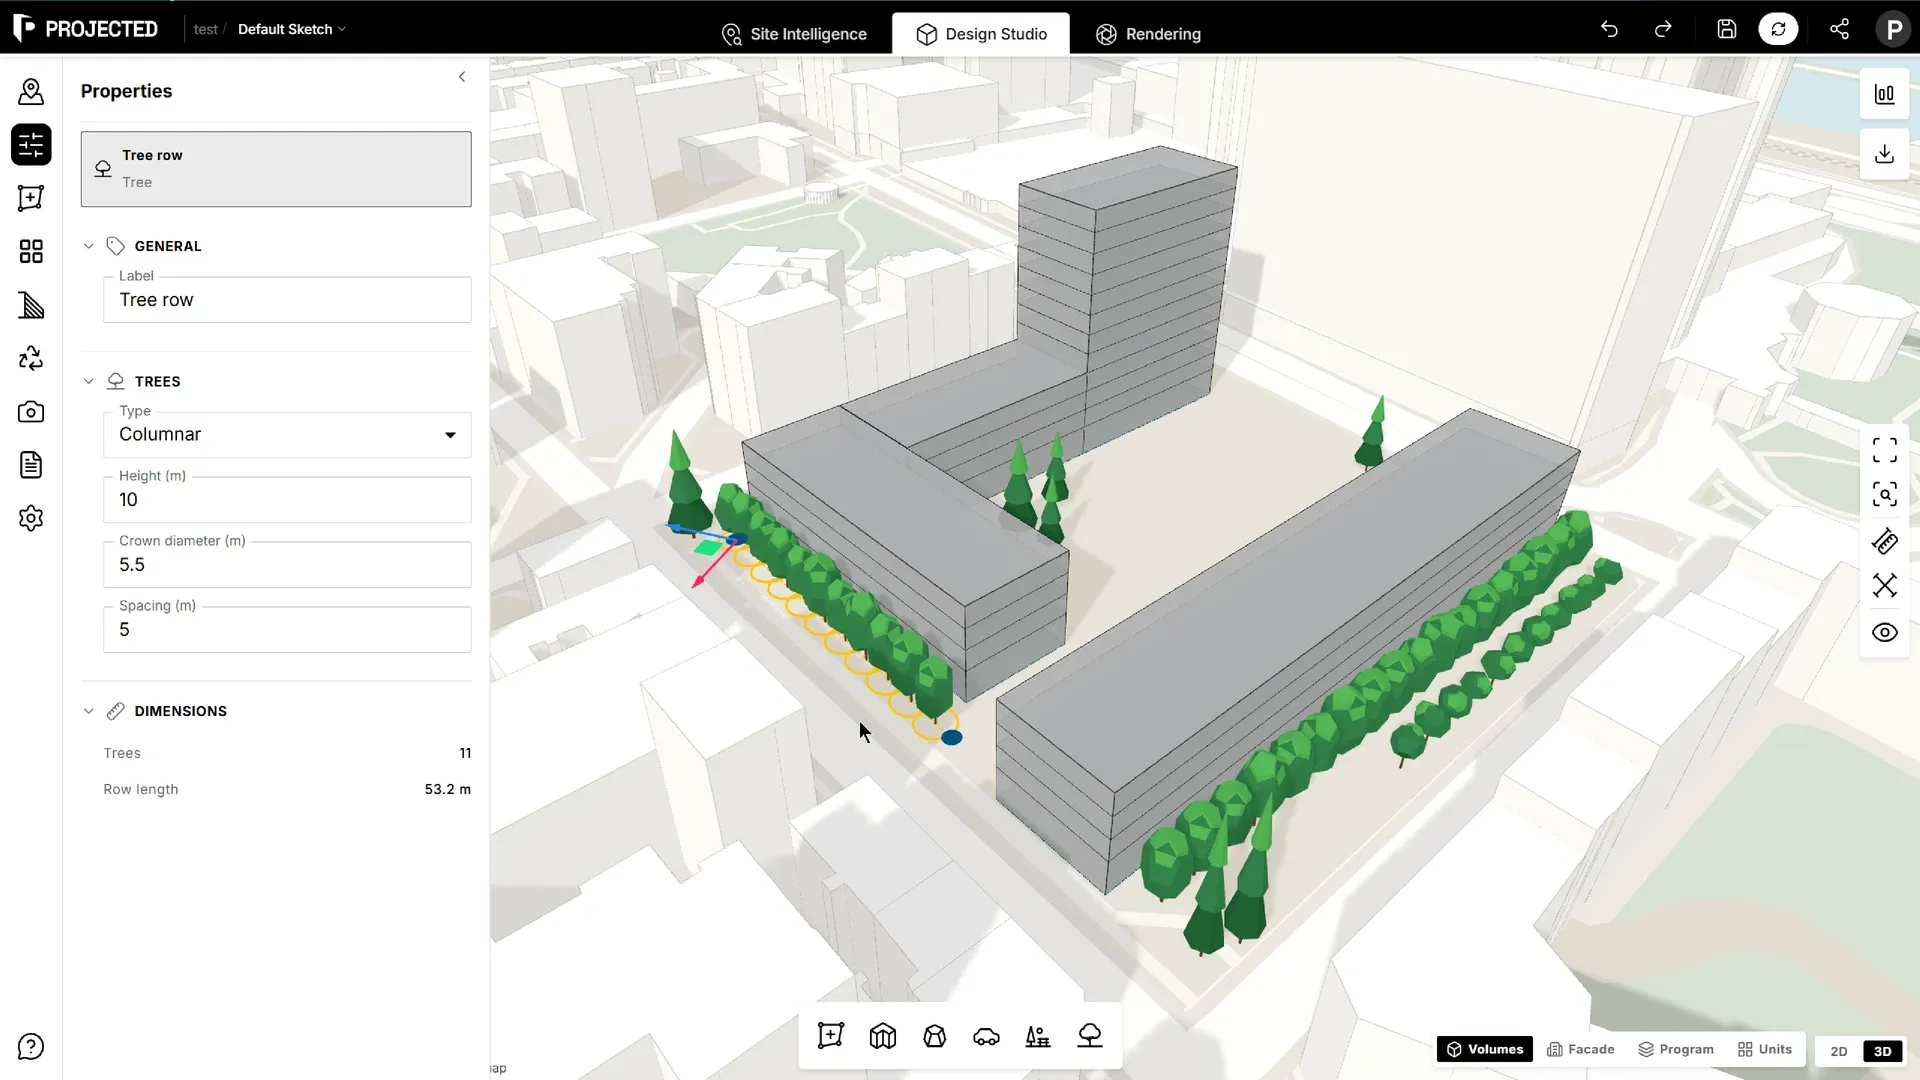Click the redo arrow icon
The image size is (1920, 1080).
point(1663,29)
